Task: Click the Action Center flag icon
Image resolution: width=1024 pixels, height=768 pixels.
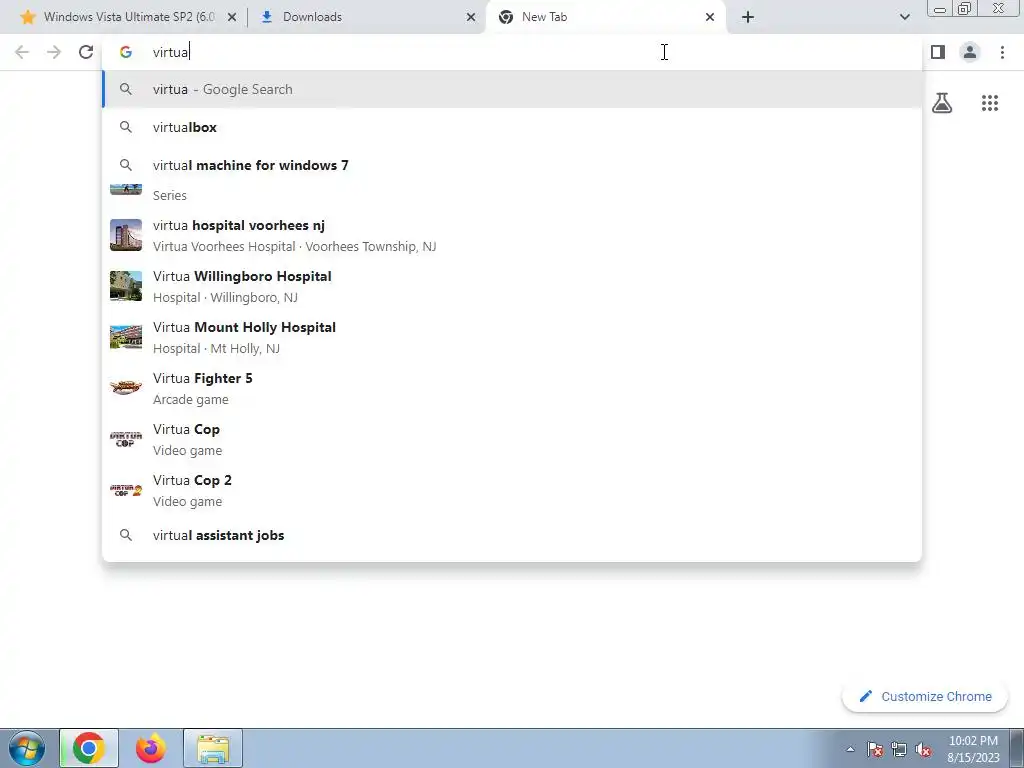Action: point(875,749)
